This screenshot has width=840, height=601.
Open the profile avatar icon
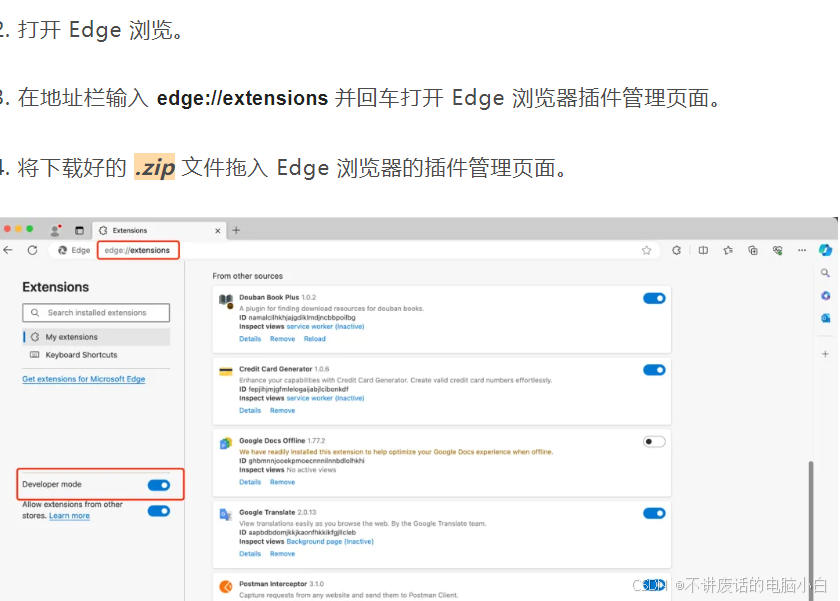coord(55,230)
